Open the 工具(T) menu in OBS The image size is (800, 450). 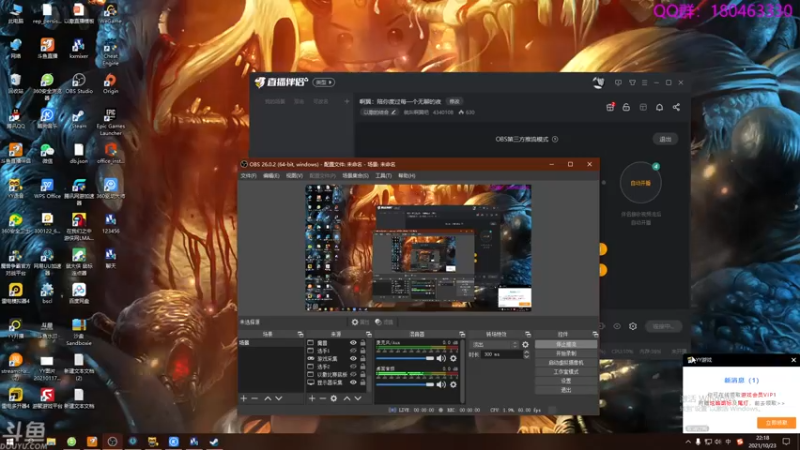384,176
